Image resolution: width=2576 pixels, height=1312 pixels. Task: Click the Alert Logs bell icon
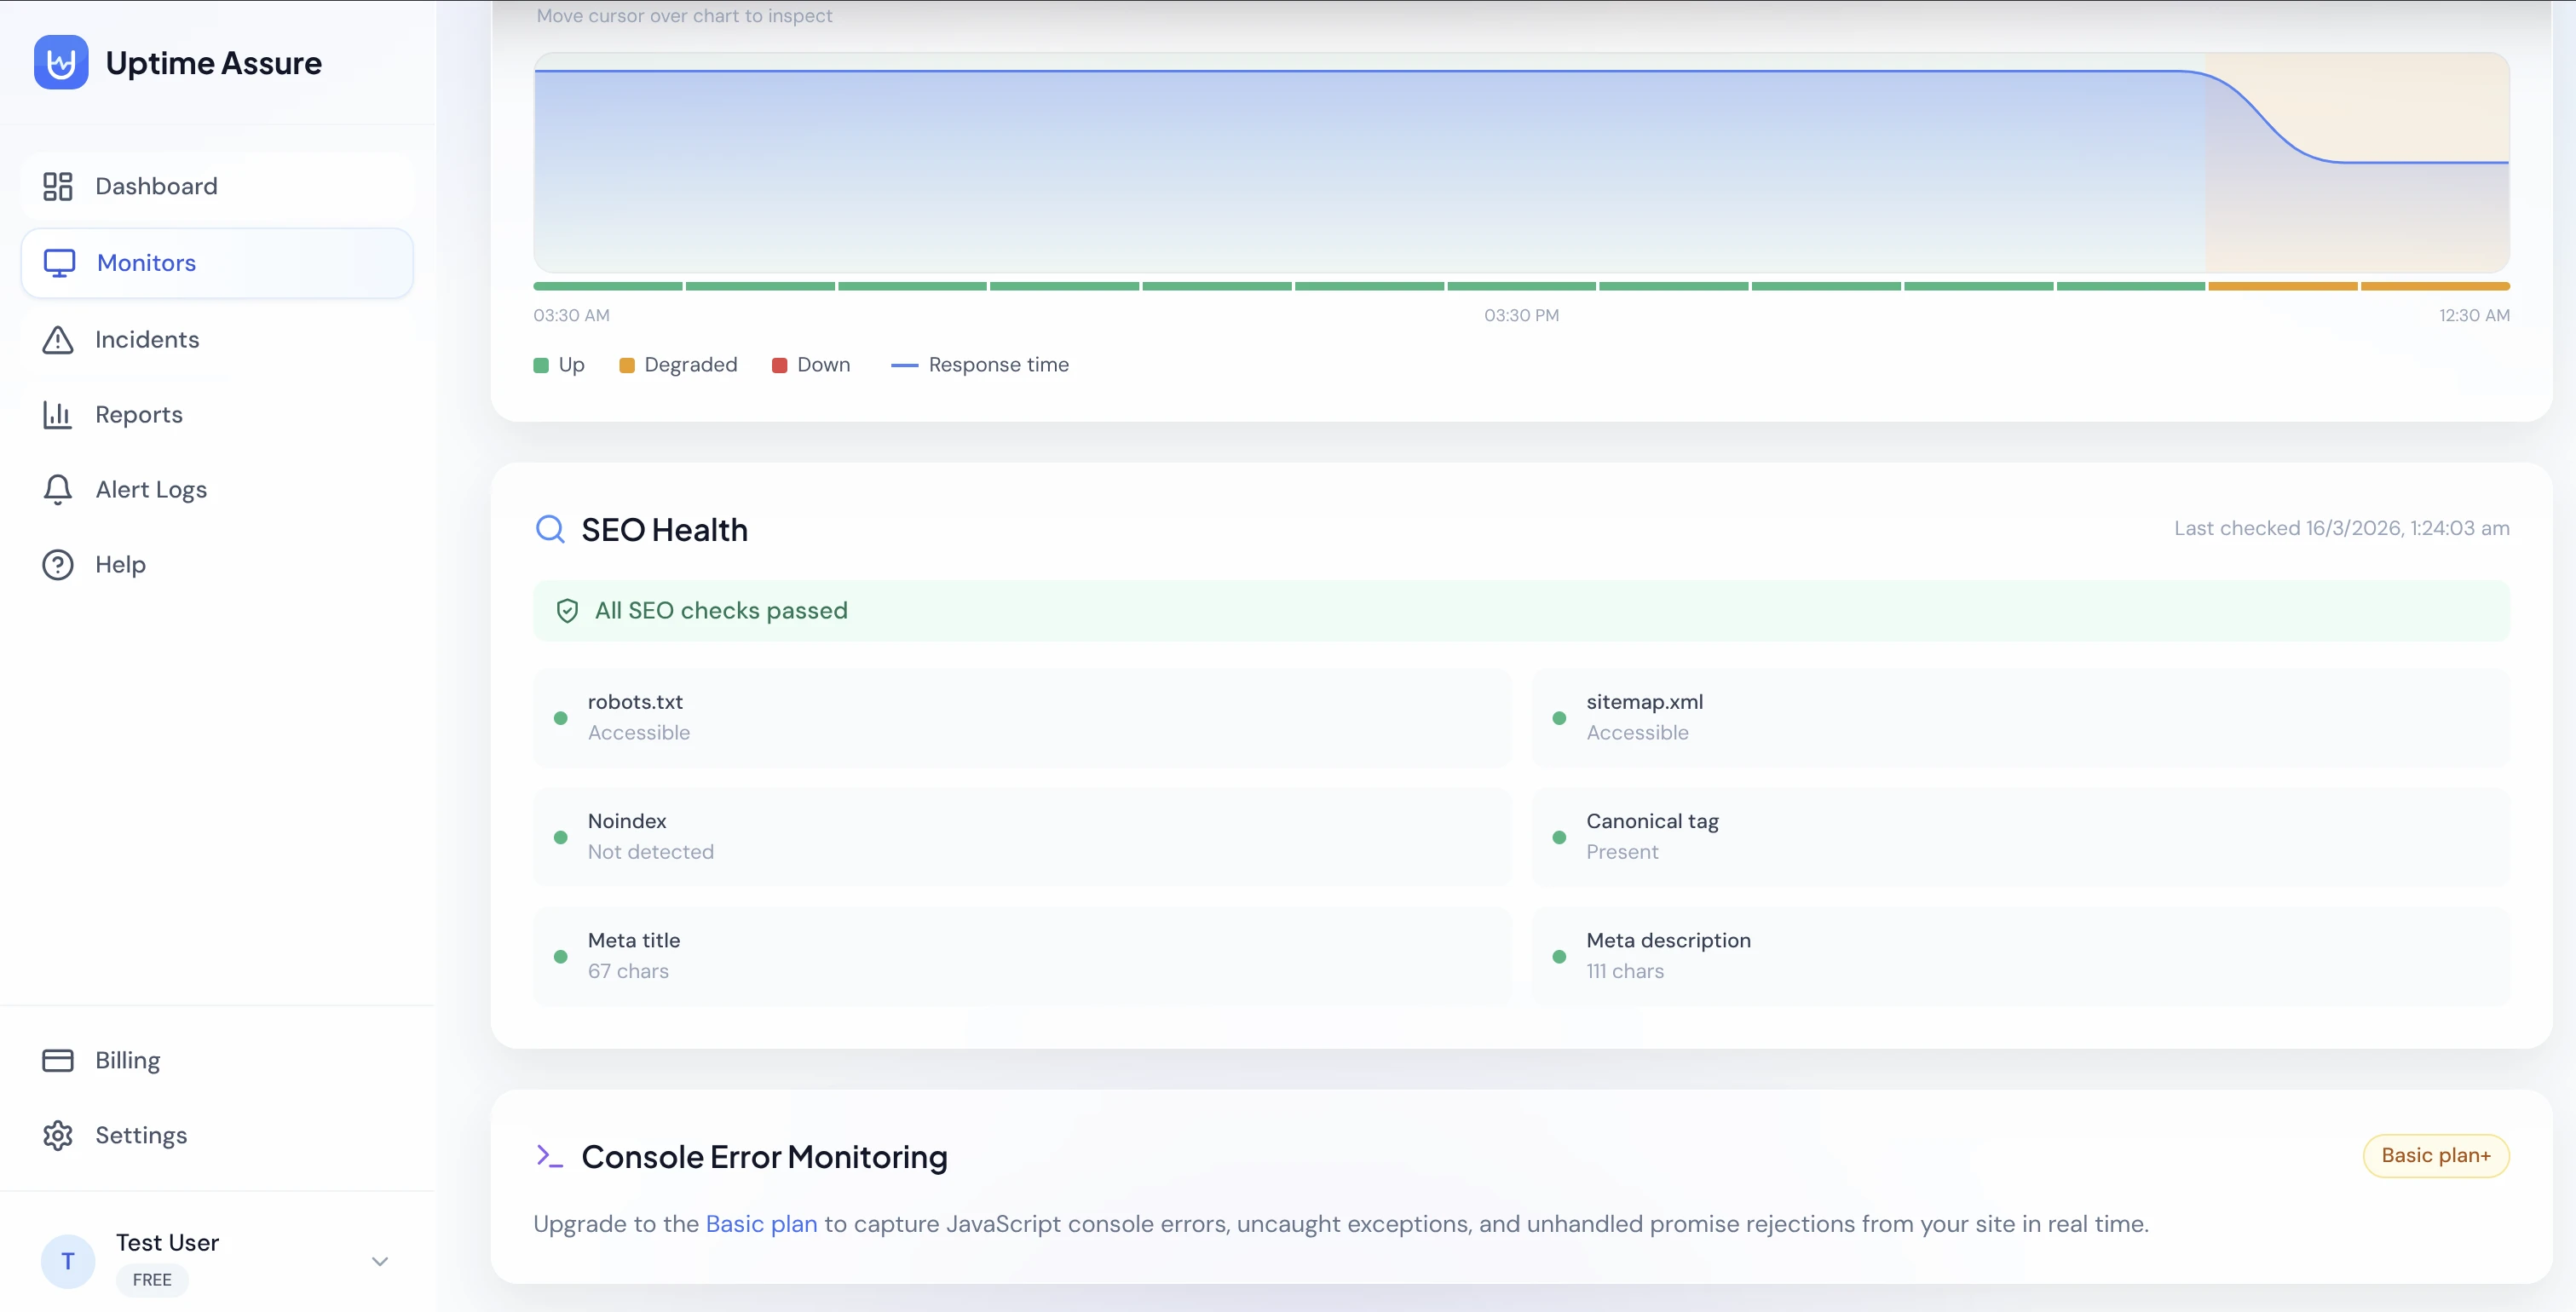coord(58,489)
